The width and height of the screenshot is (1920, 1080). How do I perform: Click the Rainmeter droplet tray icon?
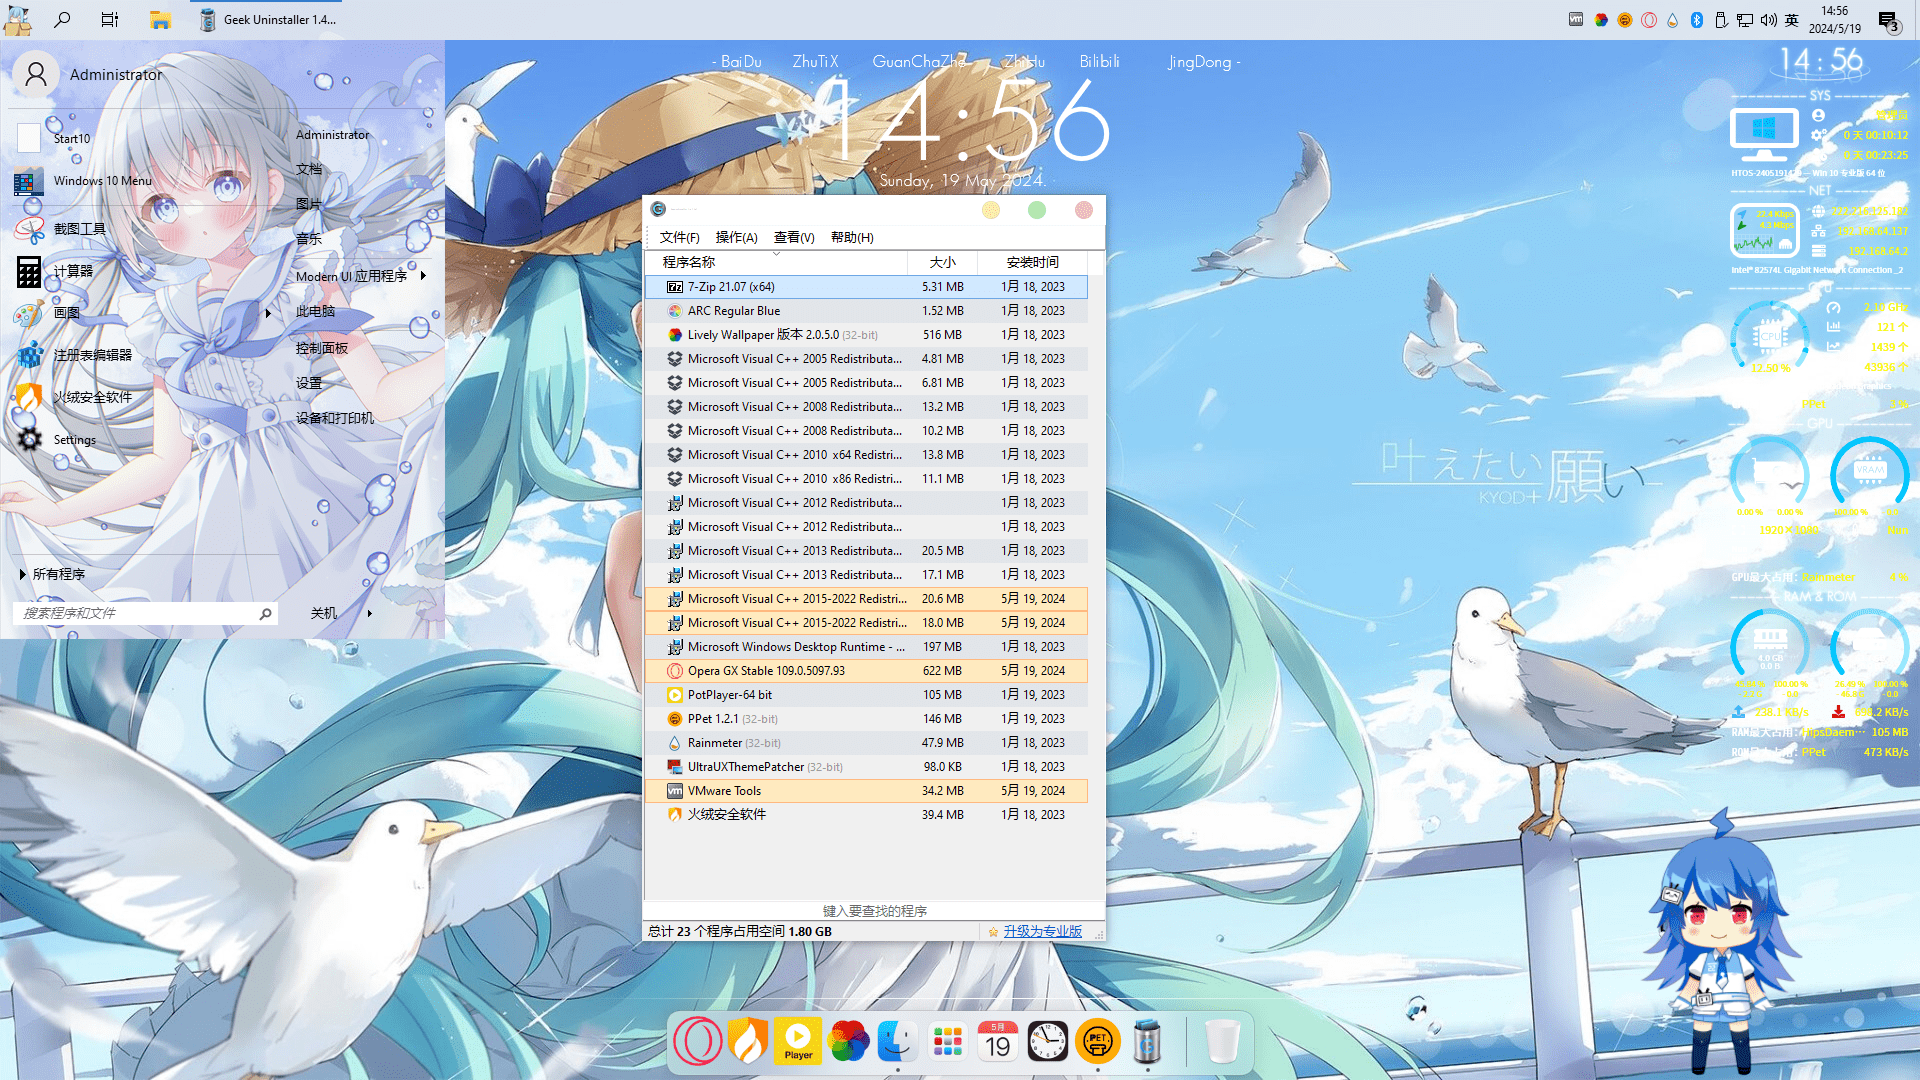click(1672, 19)
